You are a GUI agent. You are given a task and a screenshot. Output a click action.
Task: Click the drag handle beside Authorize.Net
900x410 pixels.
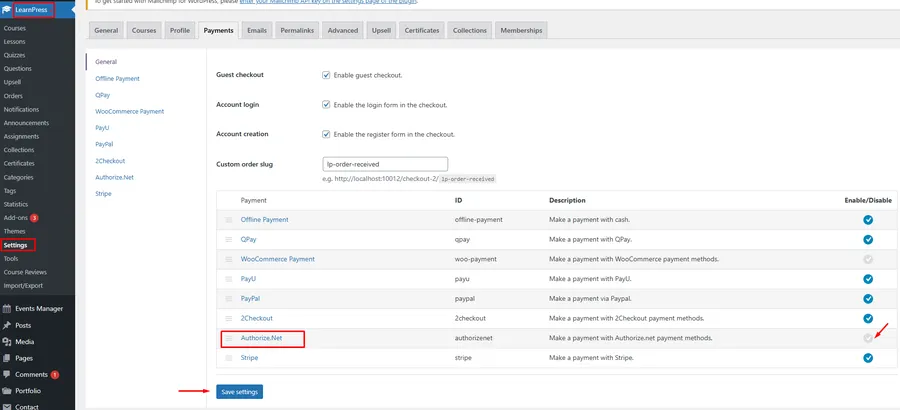click(228, 338)
